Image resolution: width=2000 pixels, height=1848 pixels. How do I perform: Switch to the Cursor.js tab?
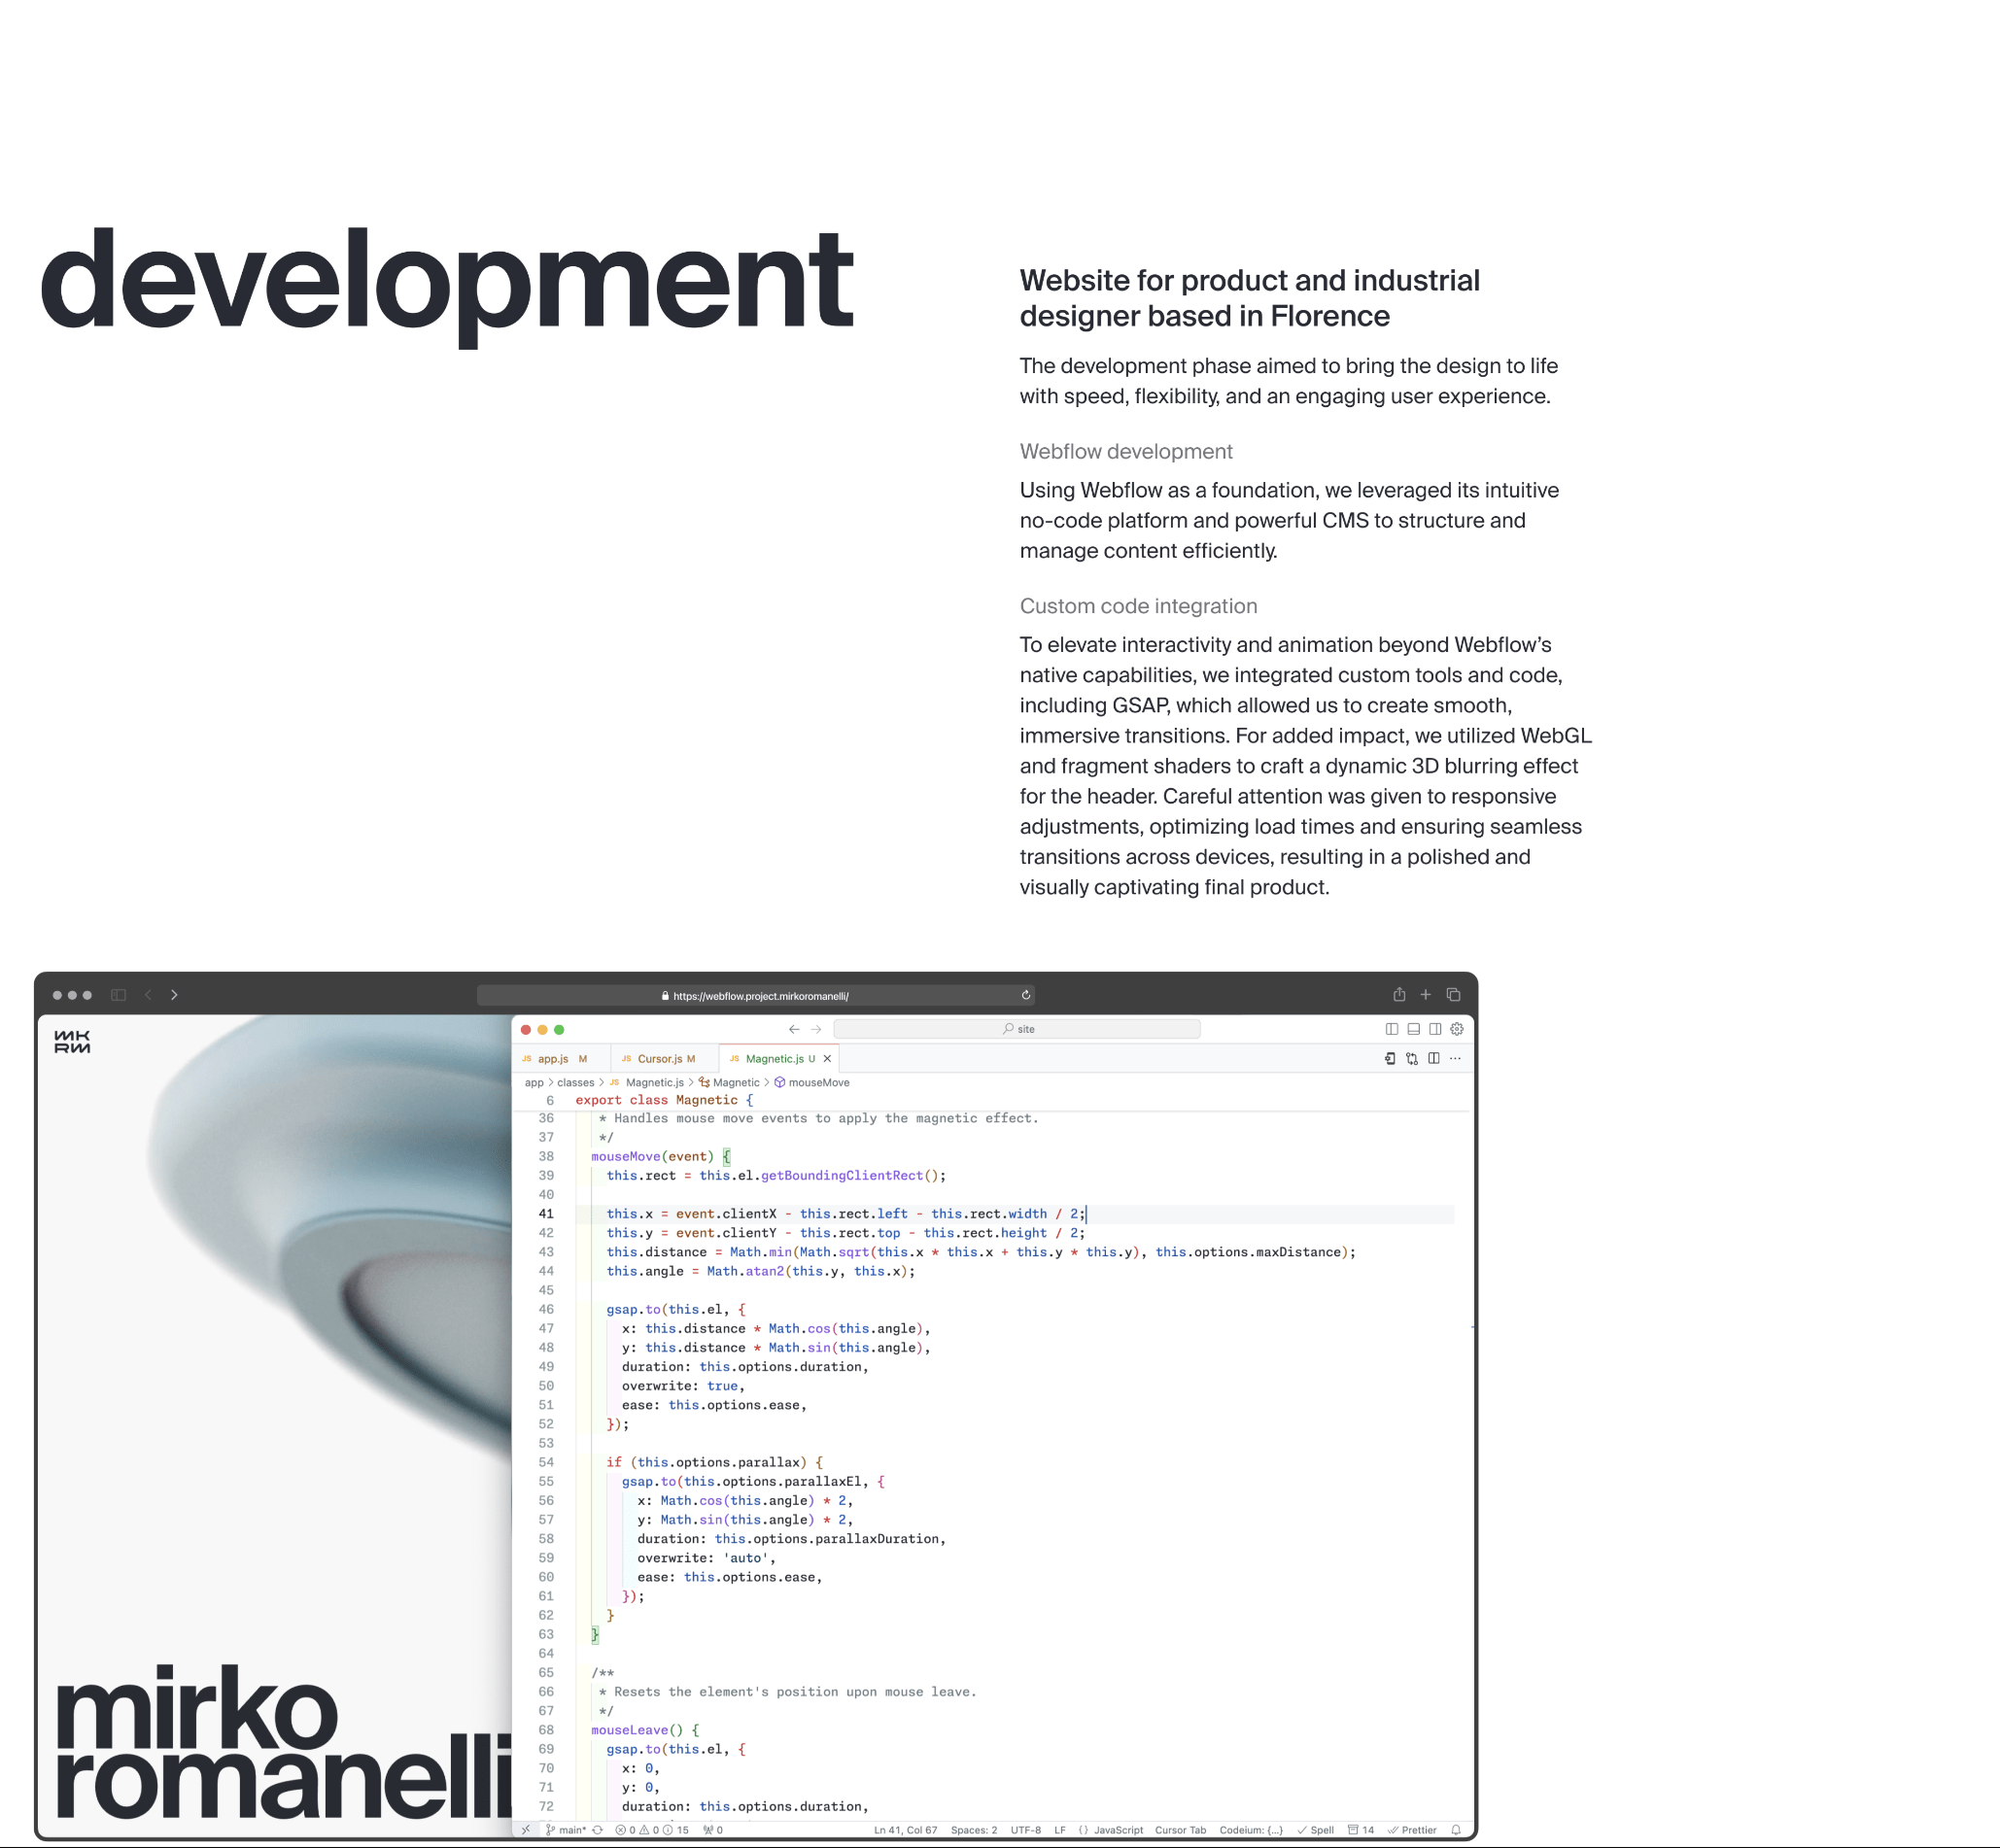coord(660,1058)
